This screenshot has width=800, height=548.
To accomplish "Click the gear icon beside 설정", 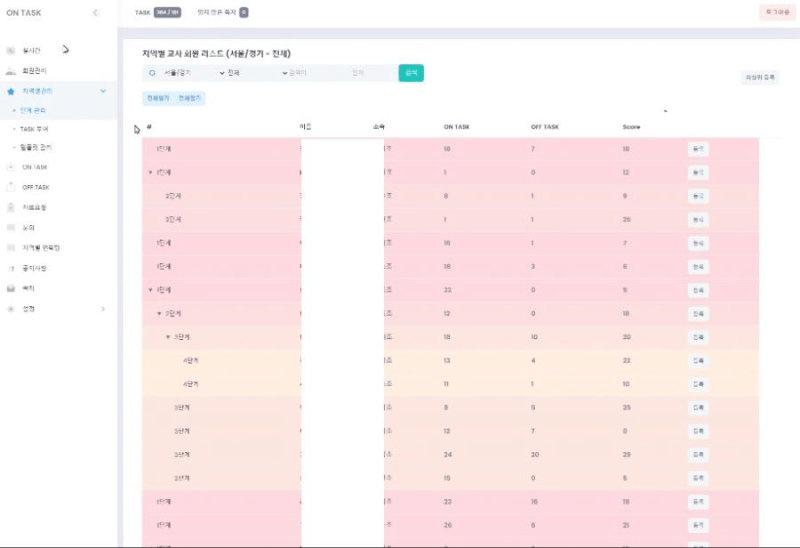I will click(11, 309).
